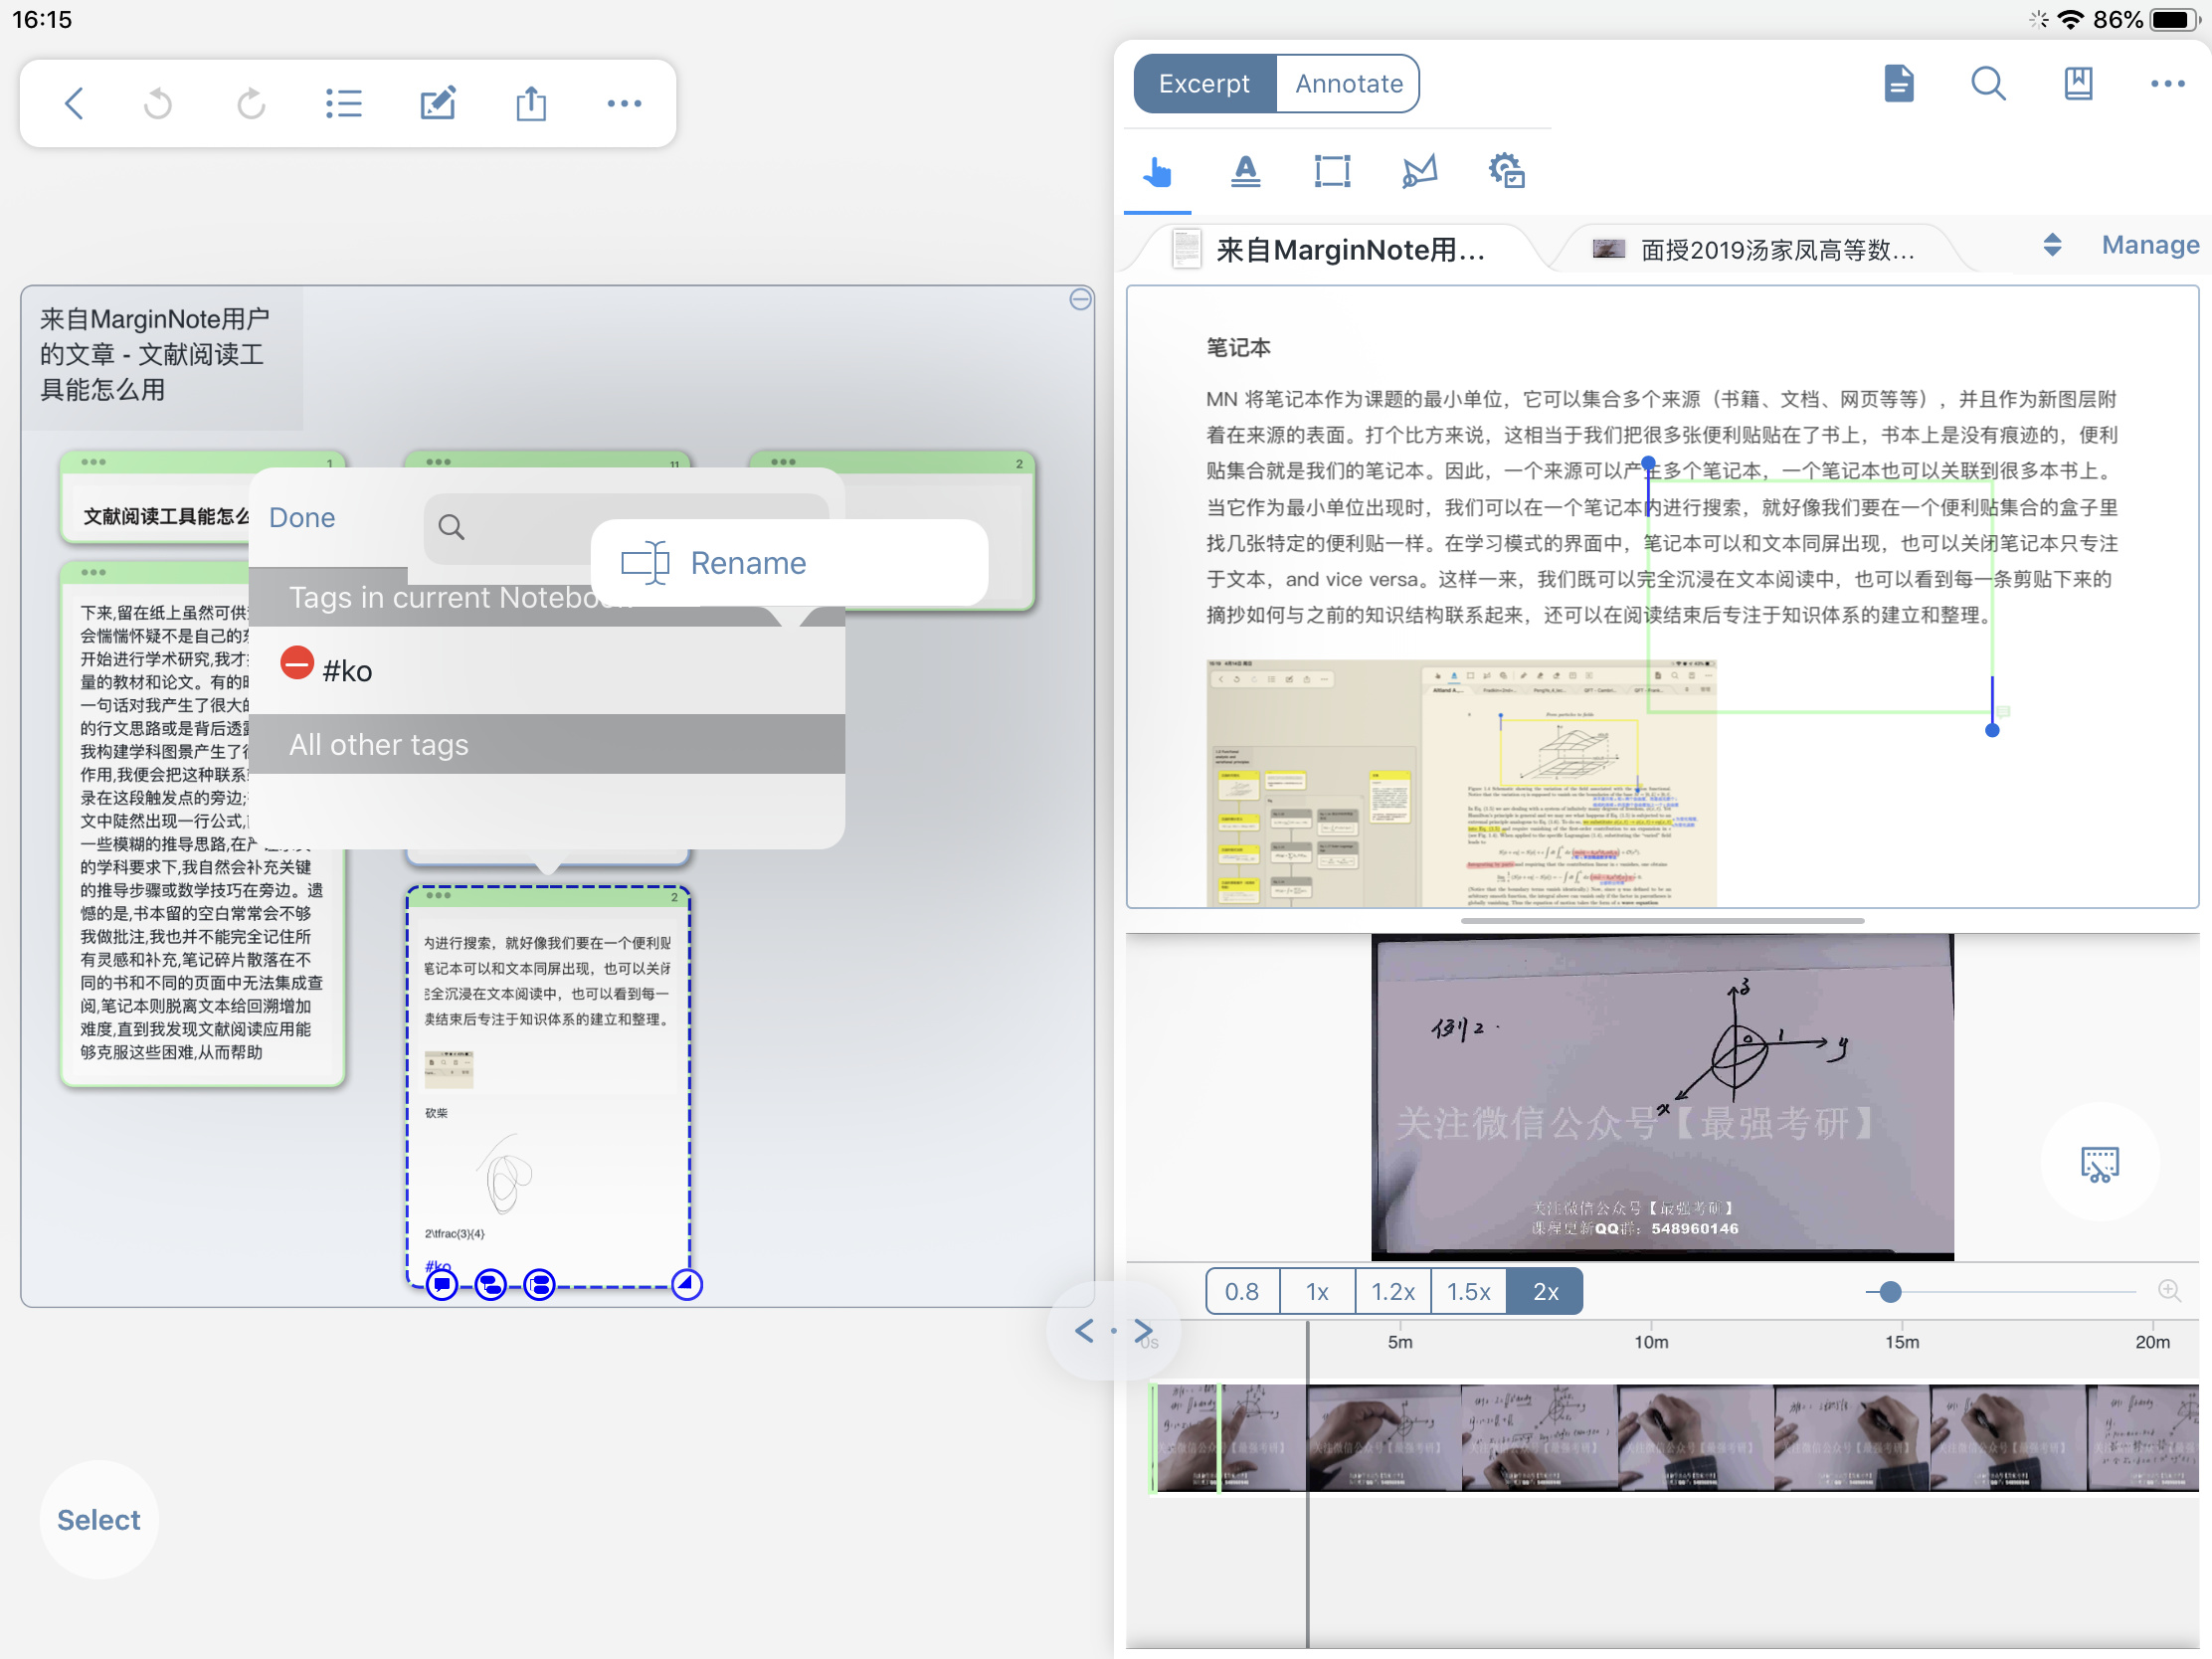This screenshot has width=2212, height=1659.
Task: Switch to Annotate mode
Action: tap(1347, 84)
